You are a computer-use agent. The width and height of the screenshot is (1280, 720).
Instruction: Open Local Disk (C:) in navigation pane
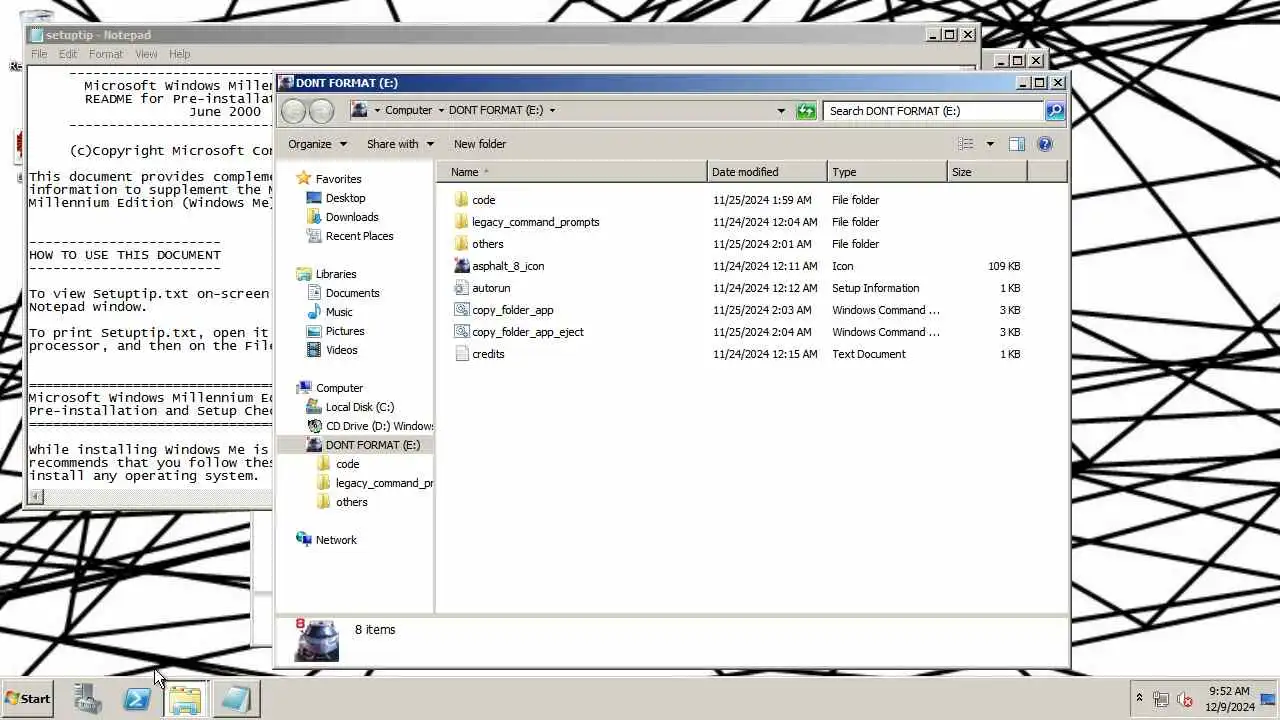(x=359, y=407)
